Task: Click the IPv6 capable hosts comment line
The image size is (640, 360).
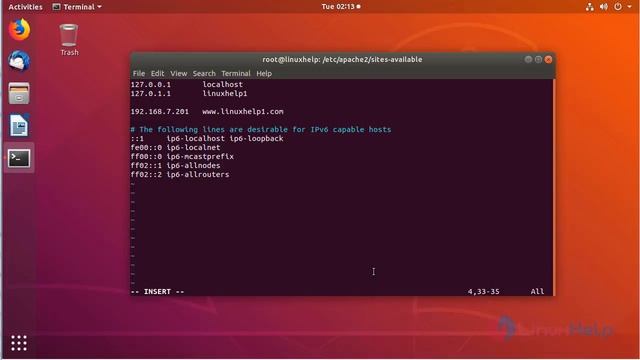Action: tap(261, 129)
